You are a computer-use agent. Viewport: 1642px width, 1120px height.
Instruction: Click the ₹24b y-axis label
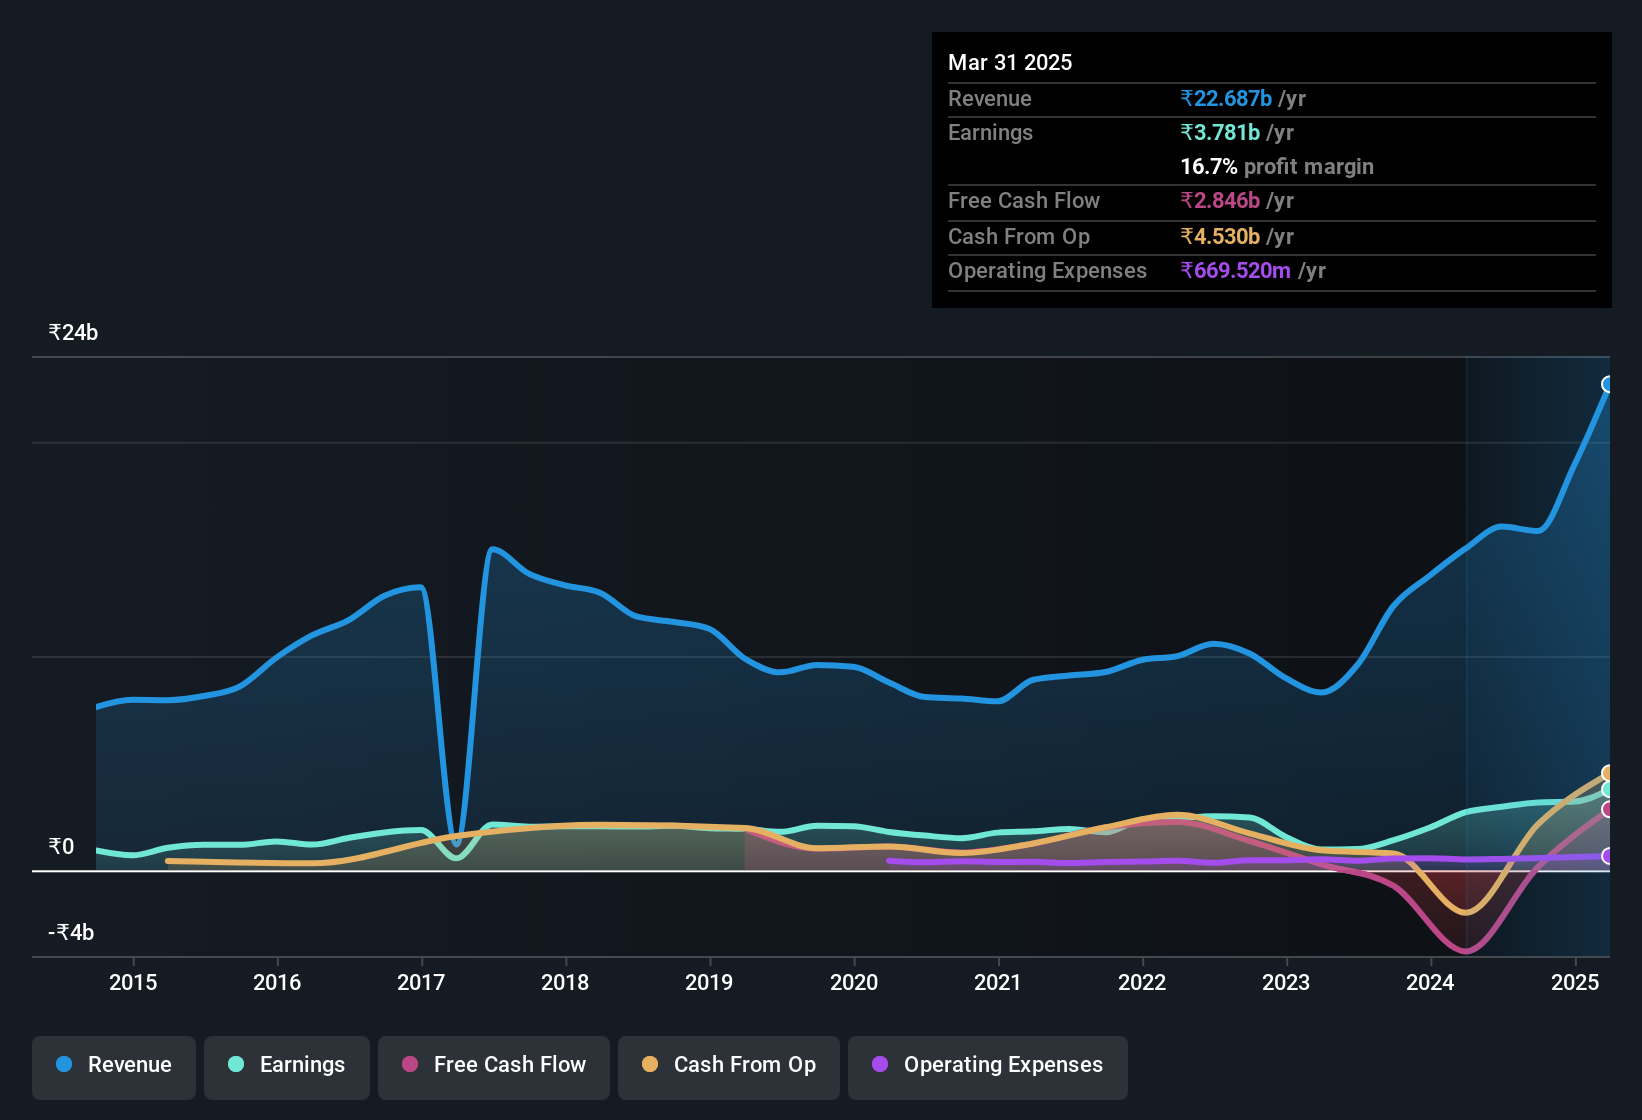[x=73, y=333]
